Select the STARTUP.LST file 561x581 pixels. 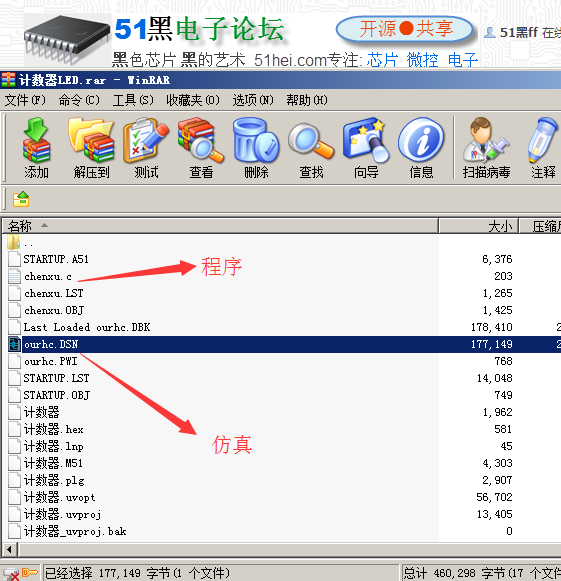pos(56,378)
